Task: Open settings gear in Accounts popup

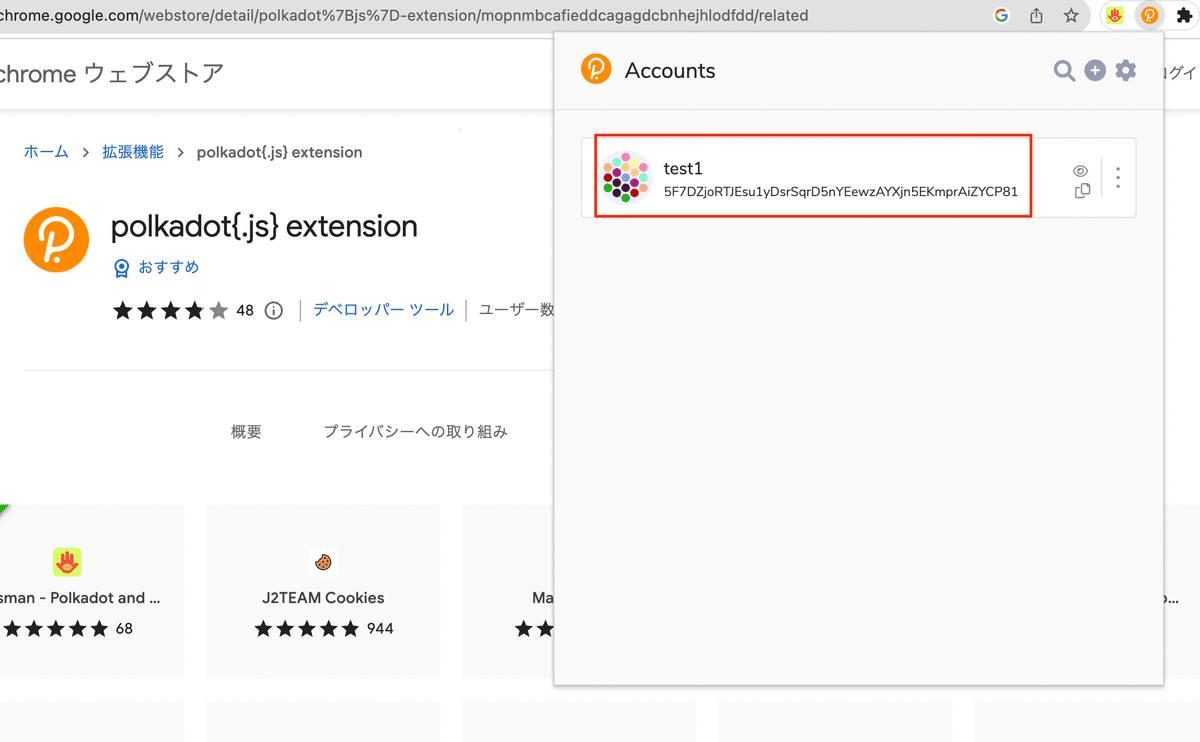Action: [1126, 71]
